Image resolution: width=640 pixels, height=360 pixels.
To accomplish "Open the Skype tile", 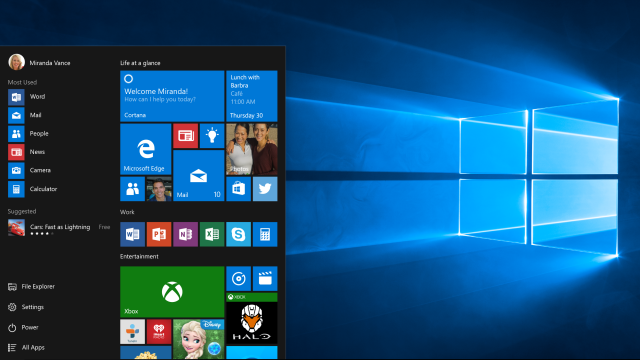I will pyautogui.click(x=238, y=234).
